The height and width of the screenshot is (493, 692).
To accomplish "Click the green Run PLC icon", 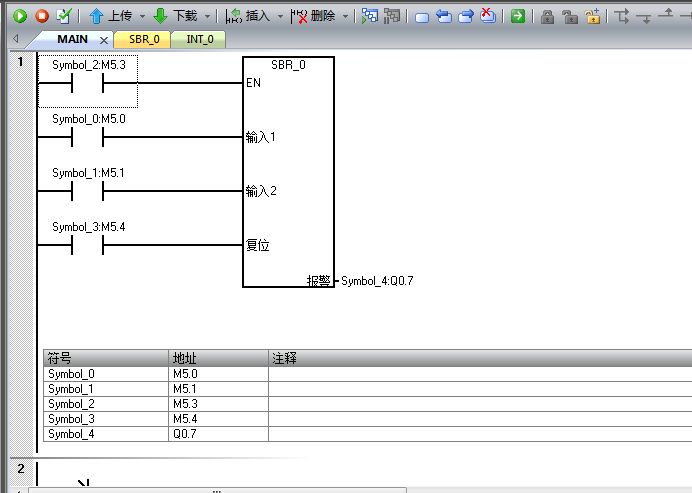I will 19,16.
